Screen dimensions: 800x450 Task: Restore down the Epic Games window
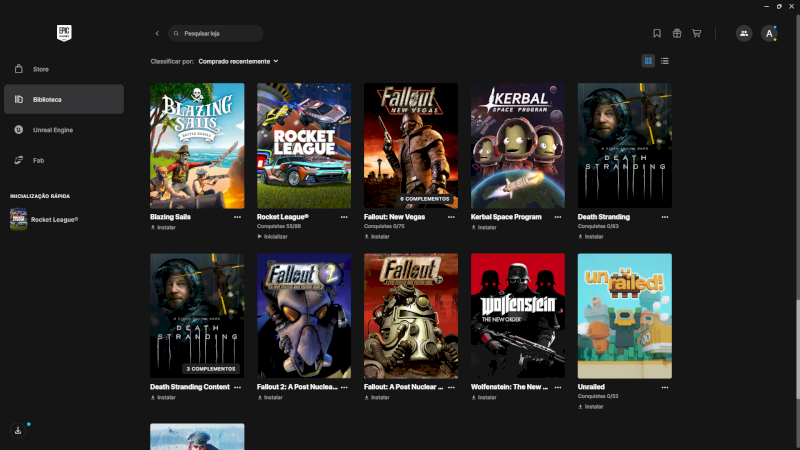tap(779, 6)
